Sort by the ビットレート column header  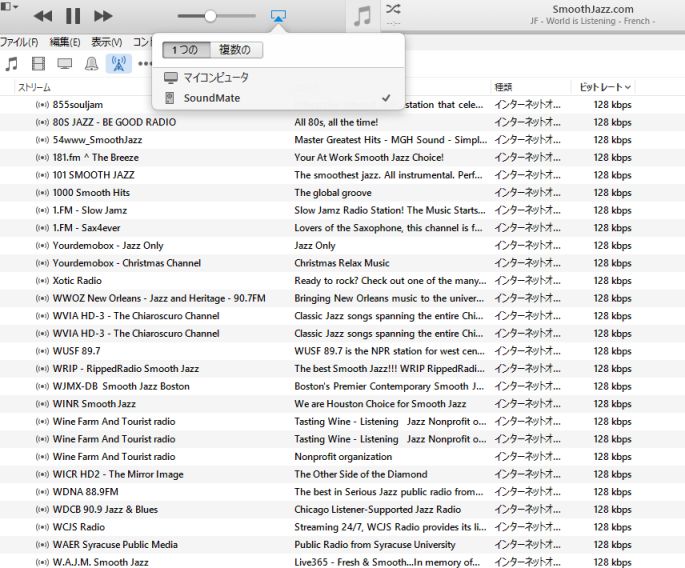601,87
